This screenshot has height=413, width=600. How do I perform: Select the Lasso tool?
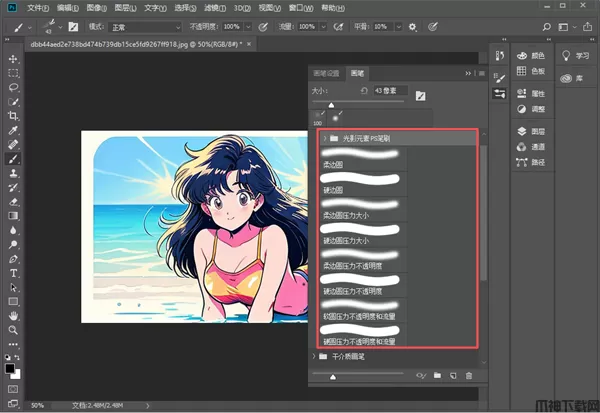point(14,87)
